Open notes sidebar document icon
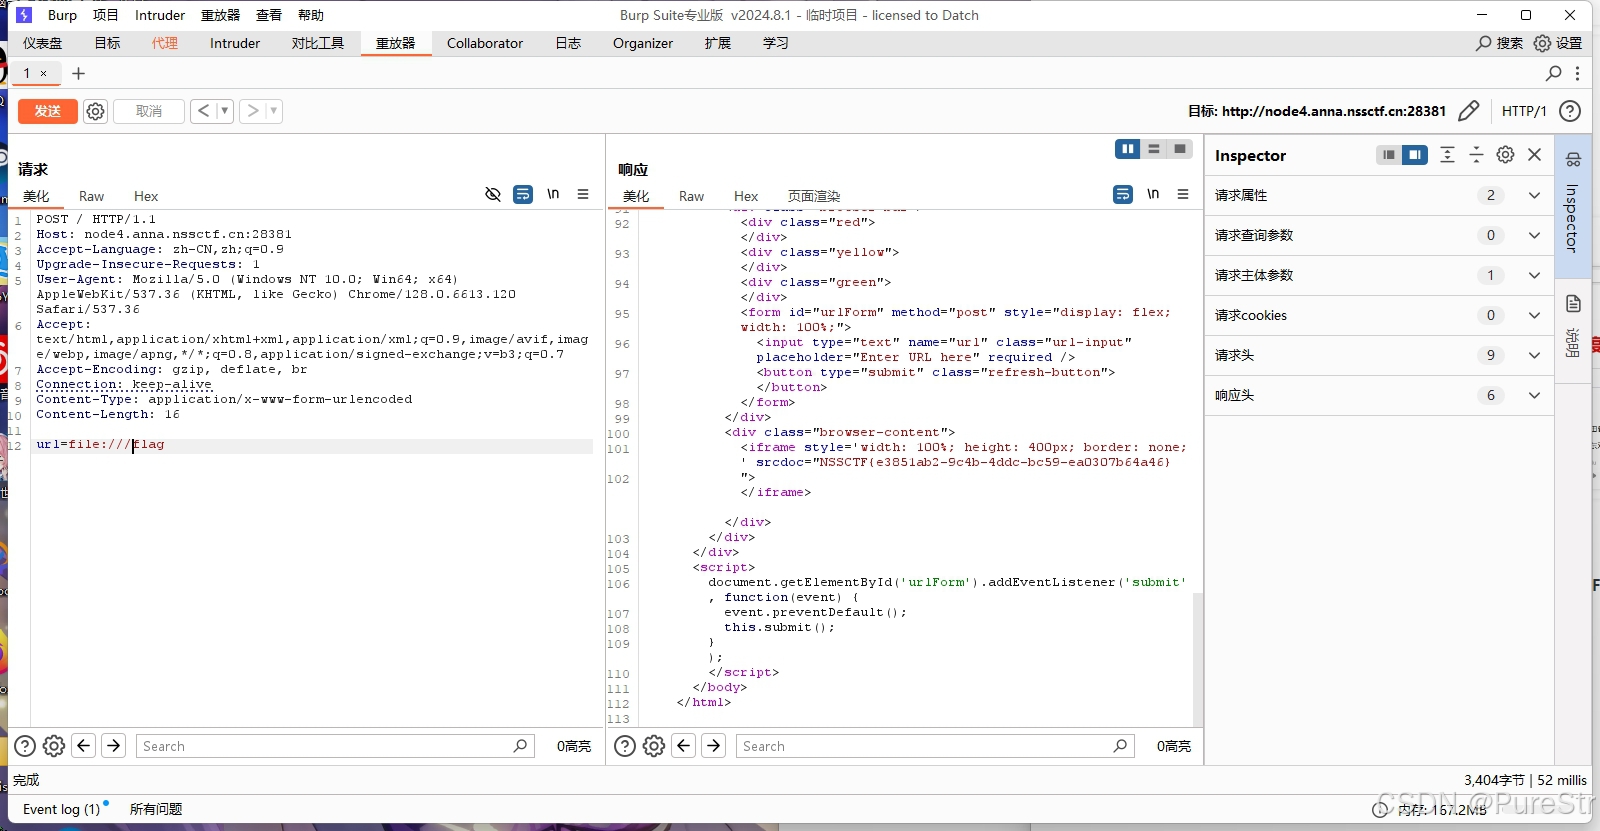 point(1573,304)
